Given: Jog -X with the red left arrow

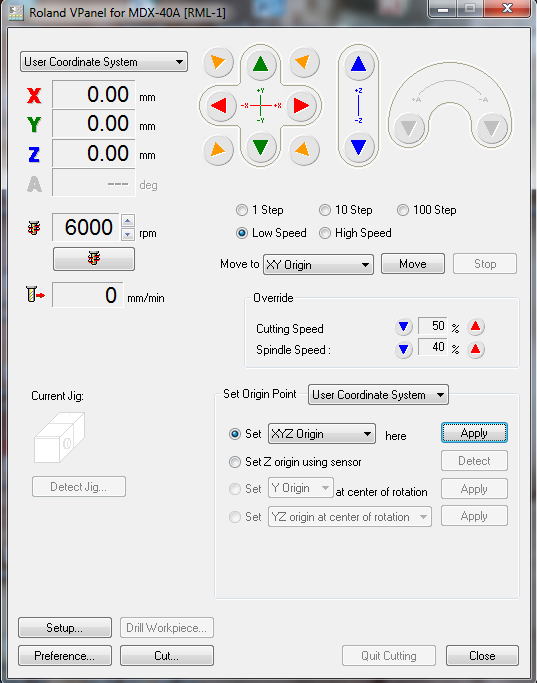Looking at the screenshot, I should pos(219,105).
